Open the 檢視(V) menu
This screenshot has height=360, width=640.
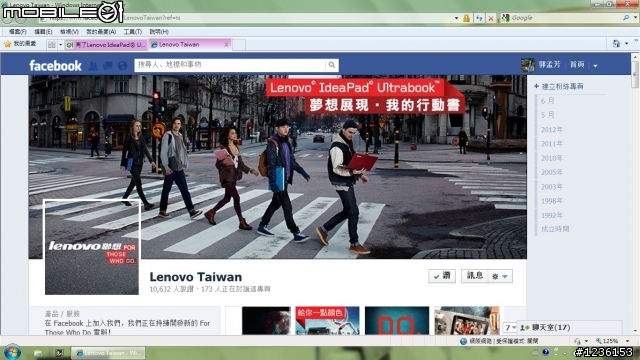69,31
